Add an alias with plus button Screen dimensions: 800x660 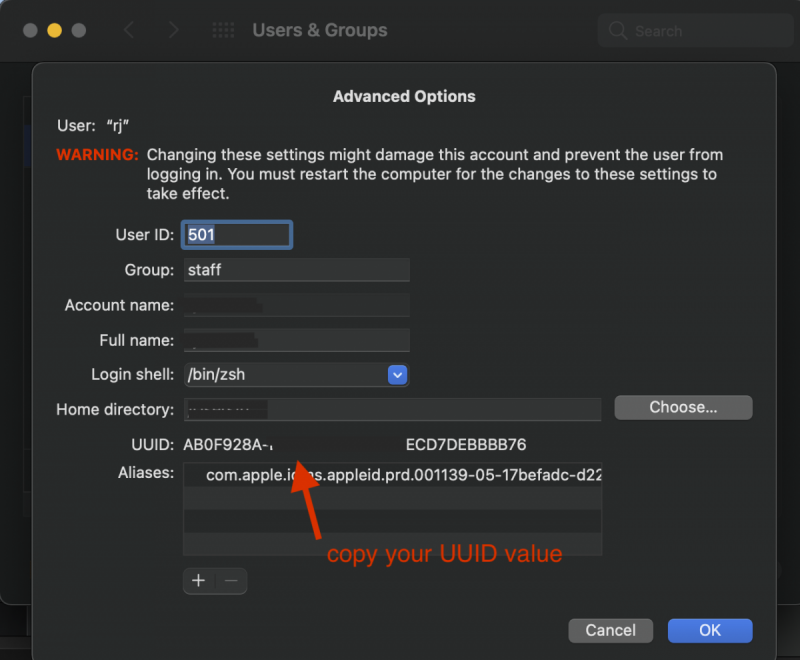tap(199, 581)
